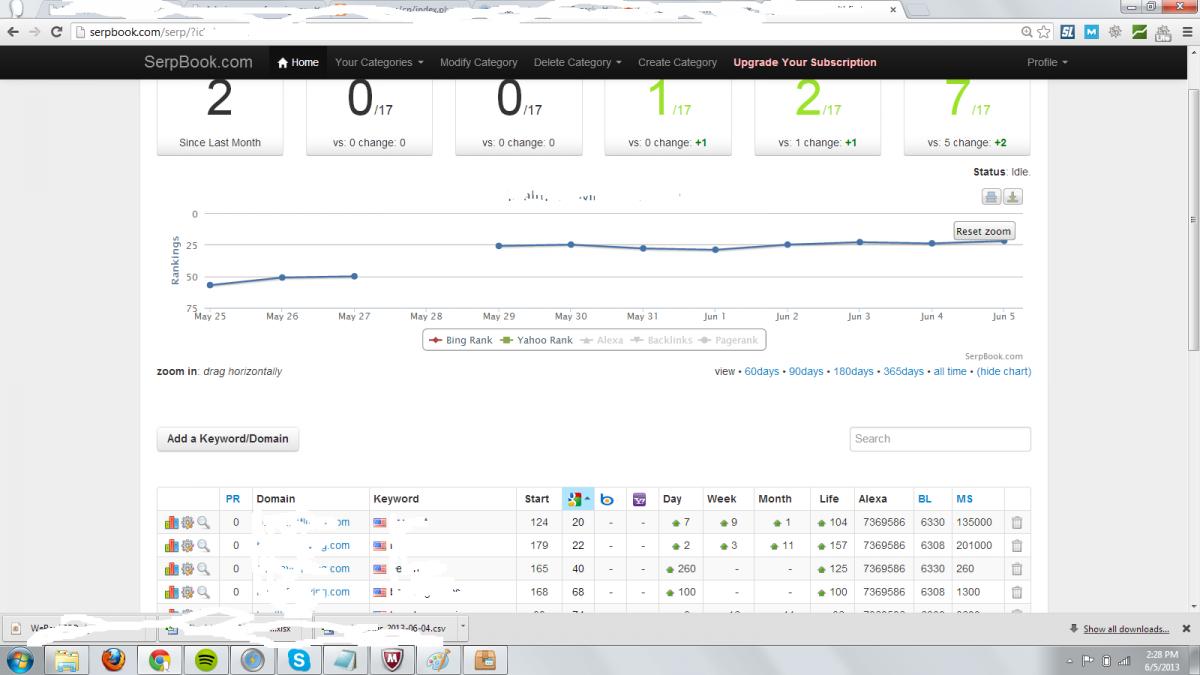Viewport: 1200px width, 675px height.
Task: Open the Profile dropdown menu
Action: (x=1047, y=62)
